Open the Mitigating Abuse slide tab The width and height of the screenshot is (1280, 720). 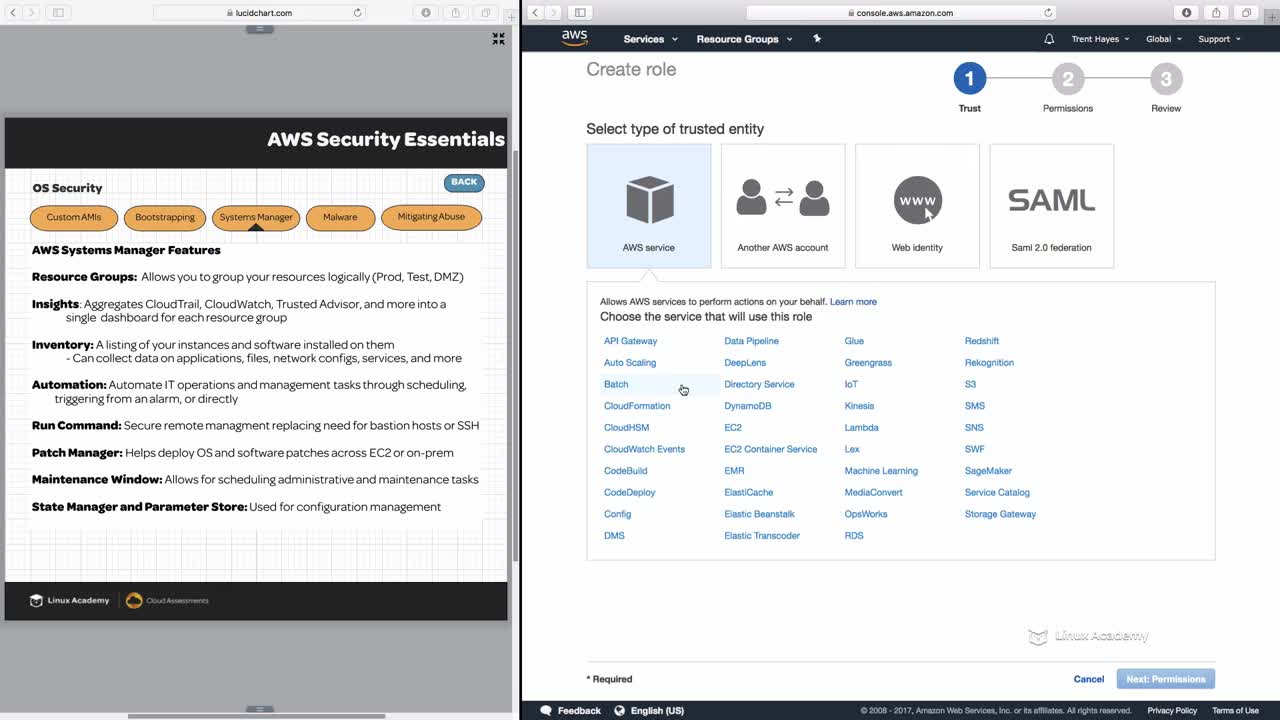click(x=431, y=217)
